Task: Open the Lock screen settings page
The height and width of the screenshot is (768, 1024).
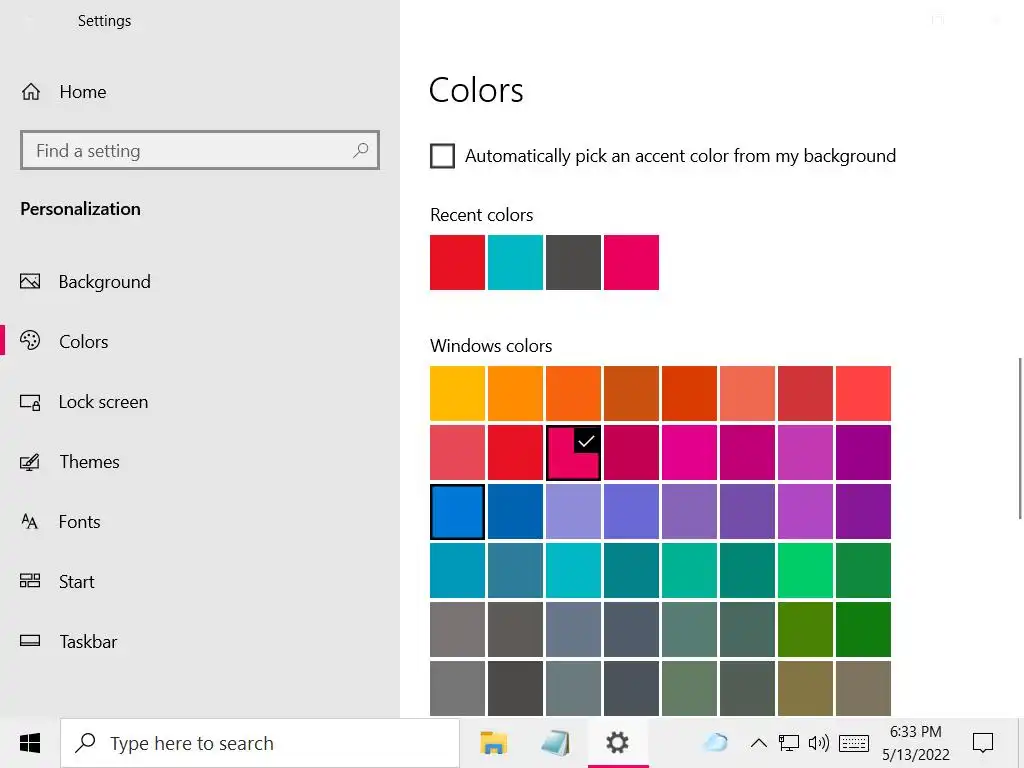Action: tap(103, 402)
